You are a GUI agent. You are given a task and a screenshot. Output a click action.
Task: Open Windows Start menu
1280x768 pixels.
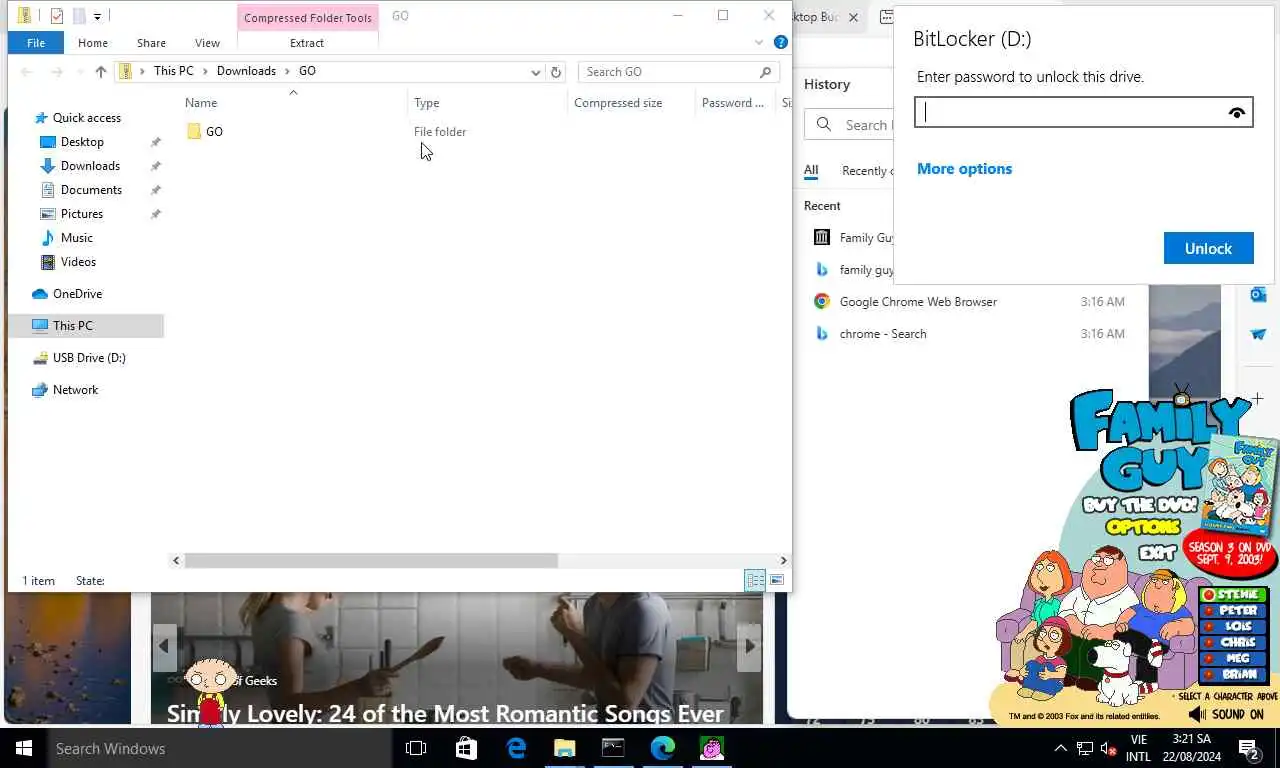pos(24,748)
